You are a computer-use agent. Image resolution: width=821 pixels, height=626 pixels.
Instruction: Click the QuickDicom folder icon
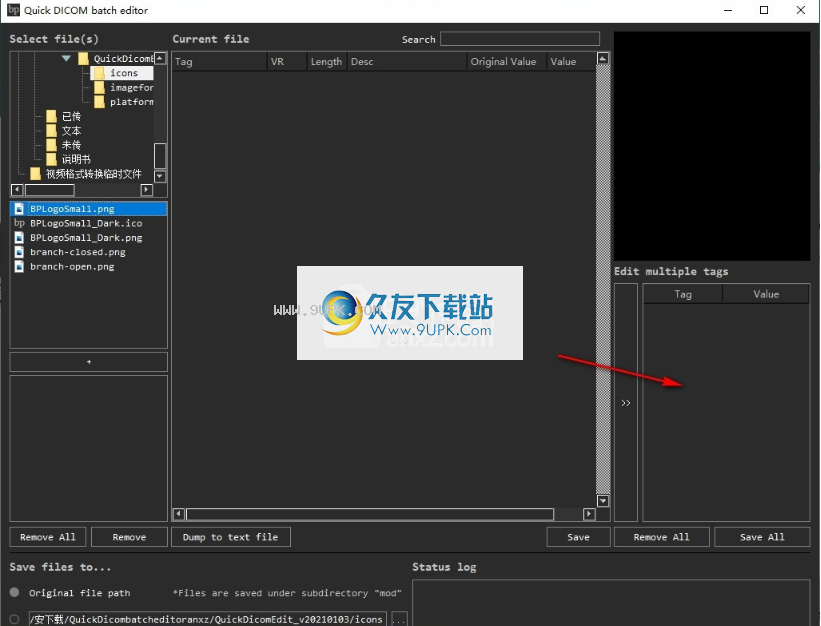pos(83,58)
